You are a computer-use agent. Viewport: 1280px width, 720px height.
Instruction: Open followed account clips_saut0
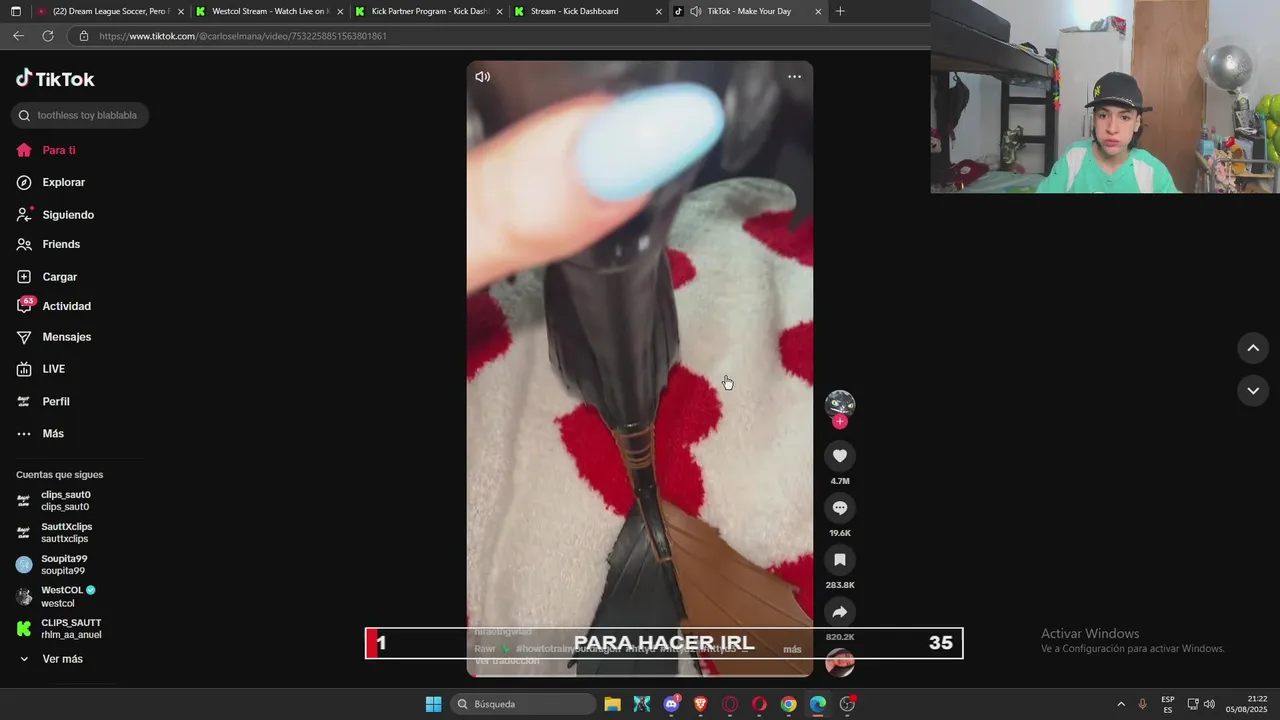(x=55, y=501)
